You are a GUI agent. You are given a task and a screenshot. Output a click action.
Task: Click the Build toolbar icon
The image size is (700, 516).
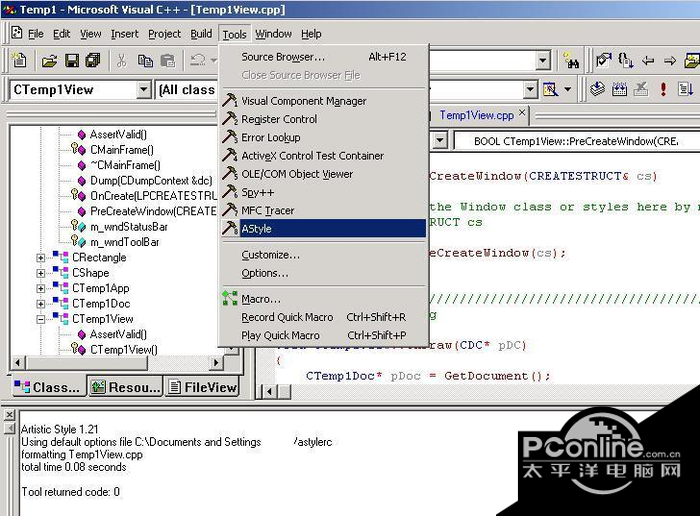pyautogui.click(x=619, y=89)
